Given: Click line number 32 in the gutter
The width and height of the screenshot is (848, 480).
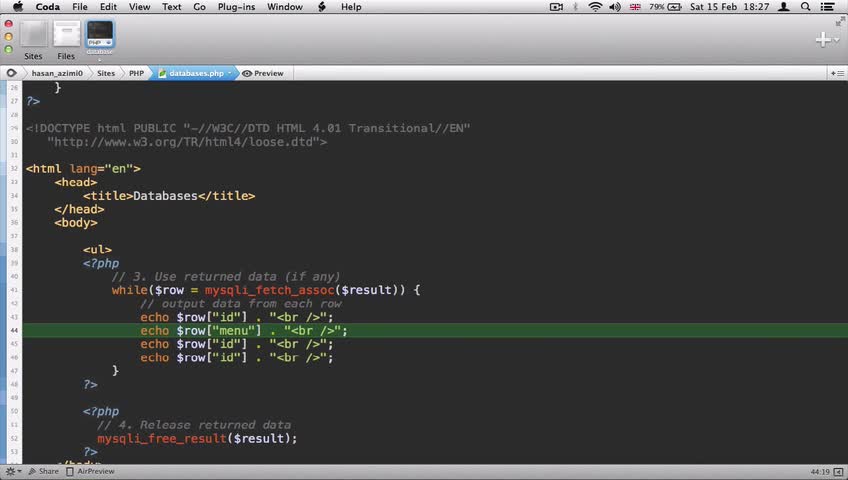Looking at the screenshot, I should 14,169.
